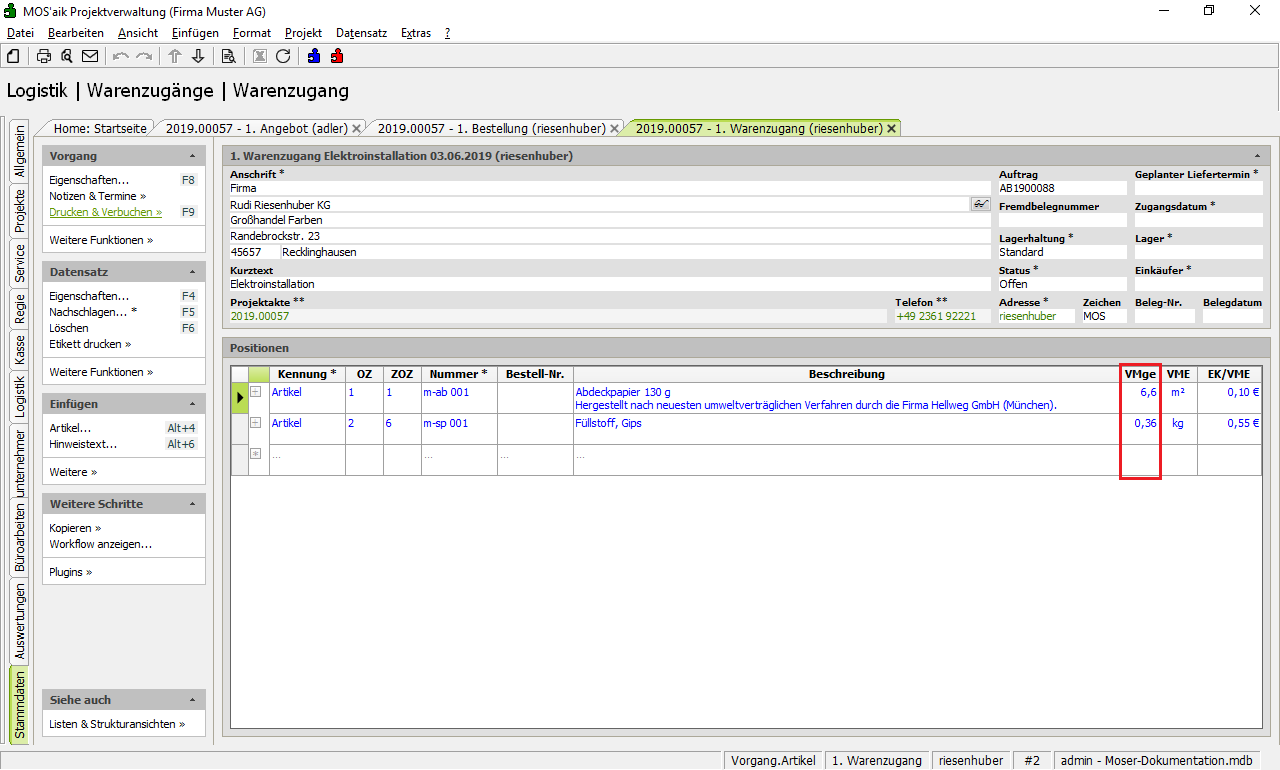This screenshot has height=770, width=1280.
Task: Open the Projekt menu
Action: click(x=303, y=33)
